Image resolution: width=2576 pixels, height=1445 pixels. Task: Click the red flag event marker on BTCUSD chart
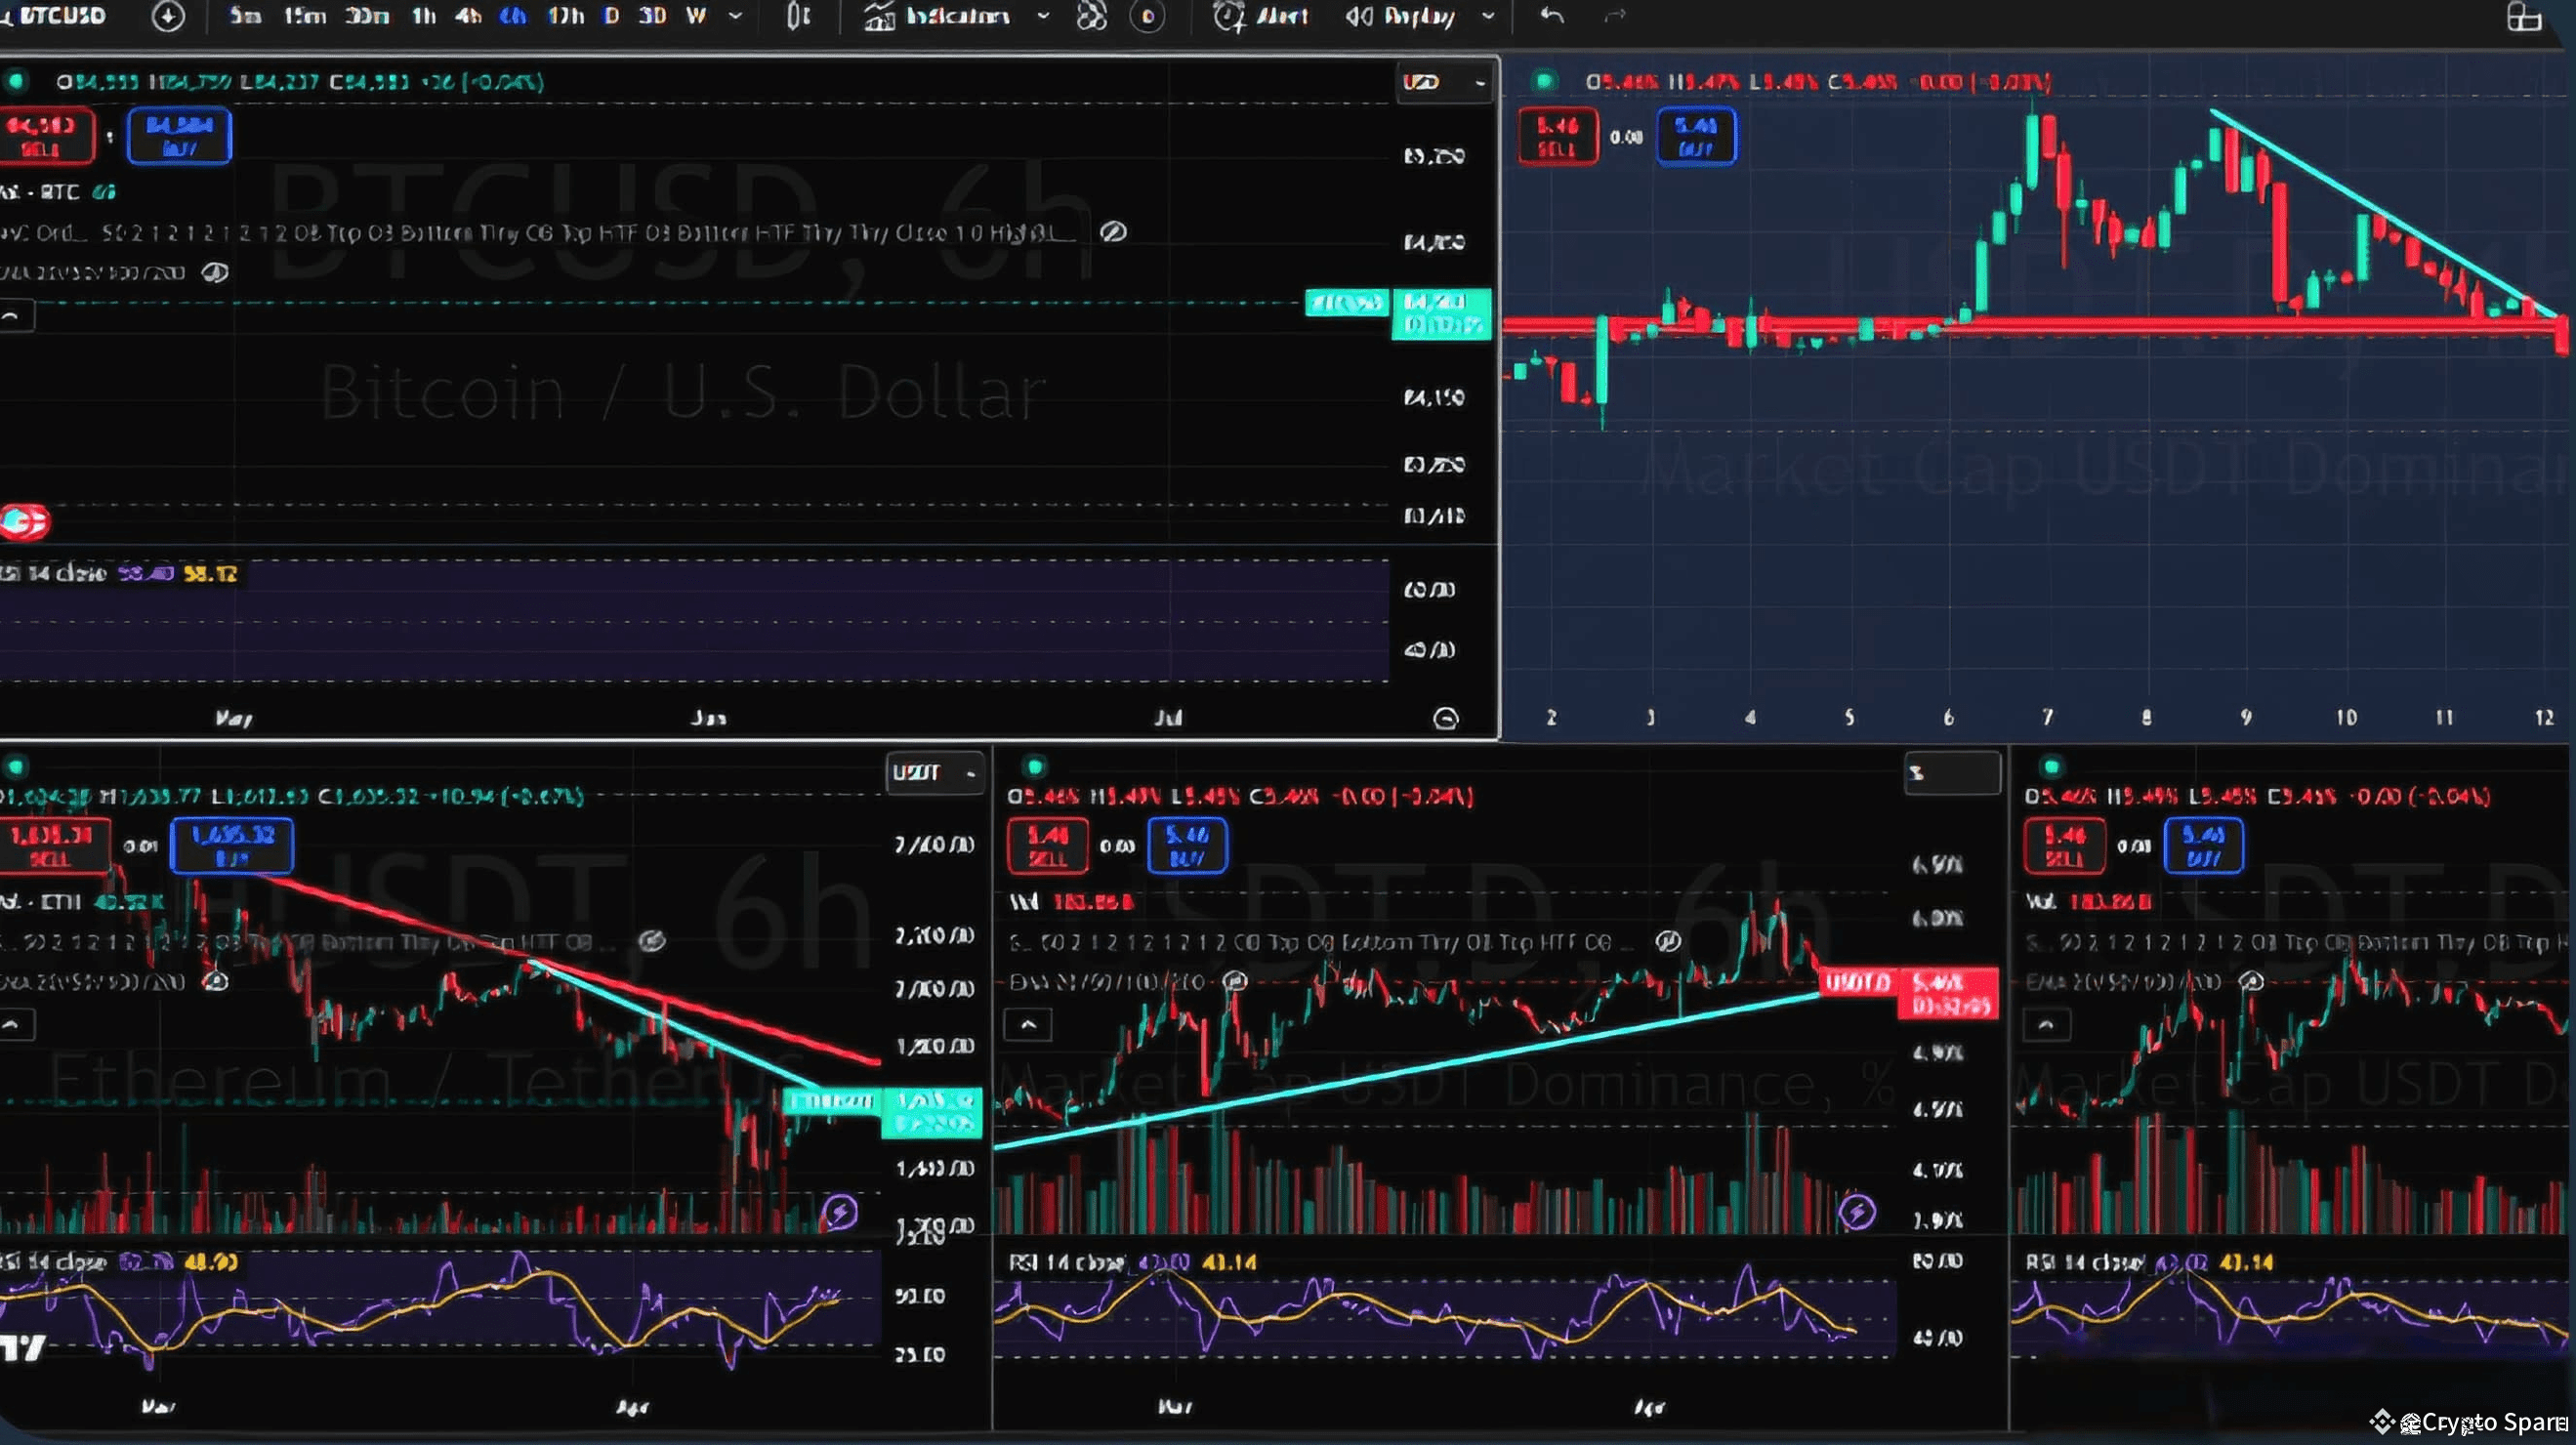pyautogui.click(x=24, y=521)
